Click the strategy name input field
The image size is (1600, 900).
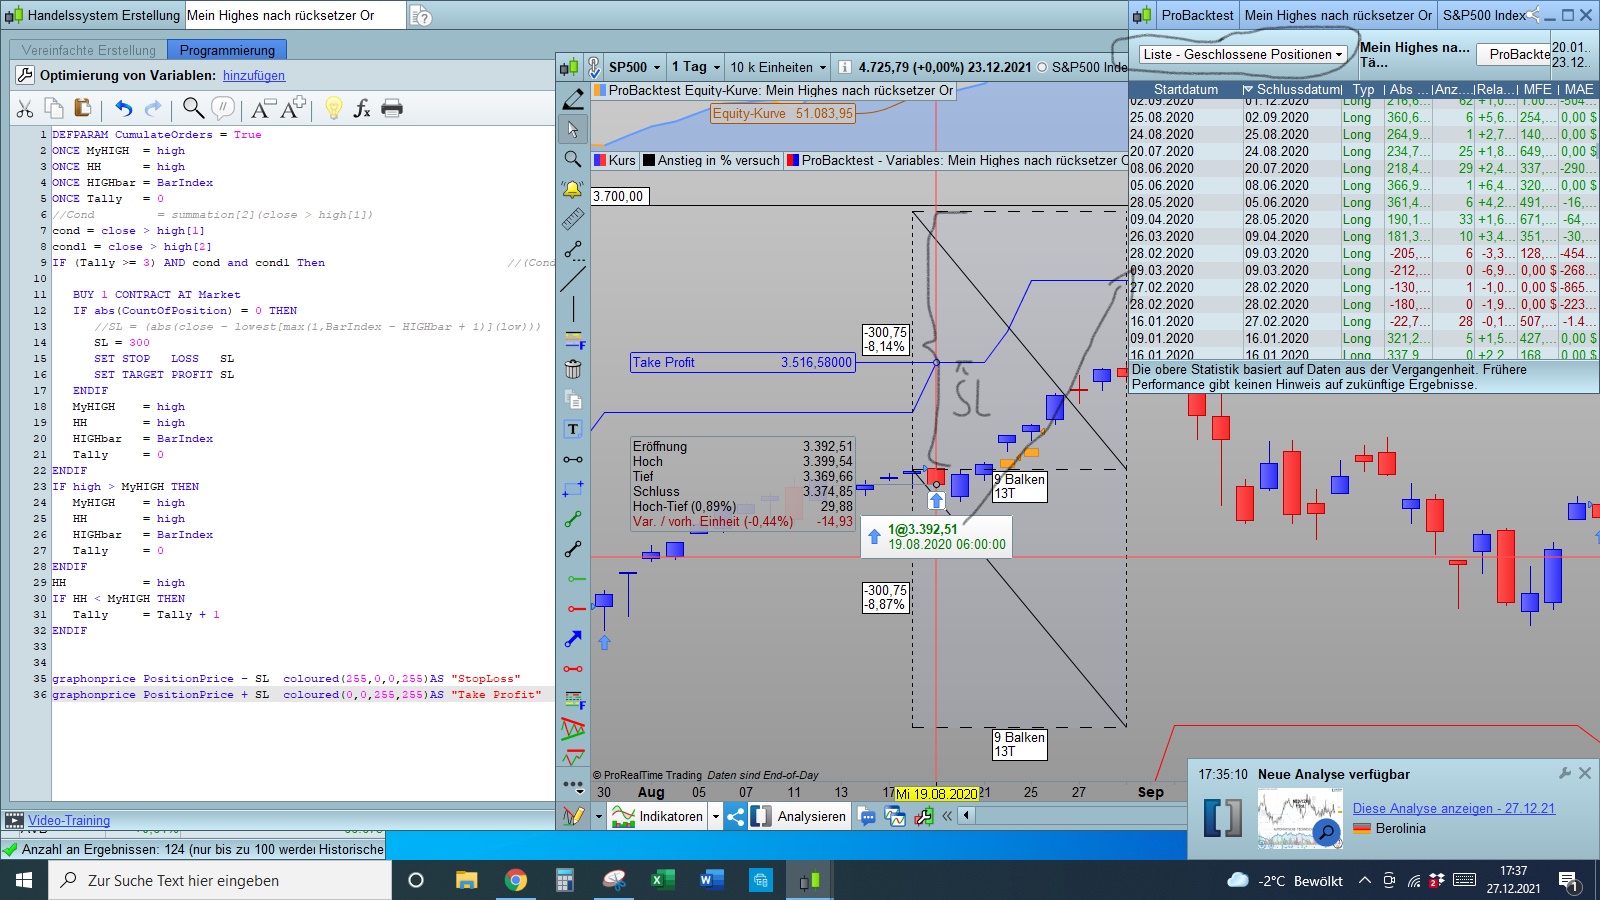(x=296, y=15)
